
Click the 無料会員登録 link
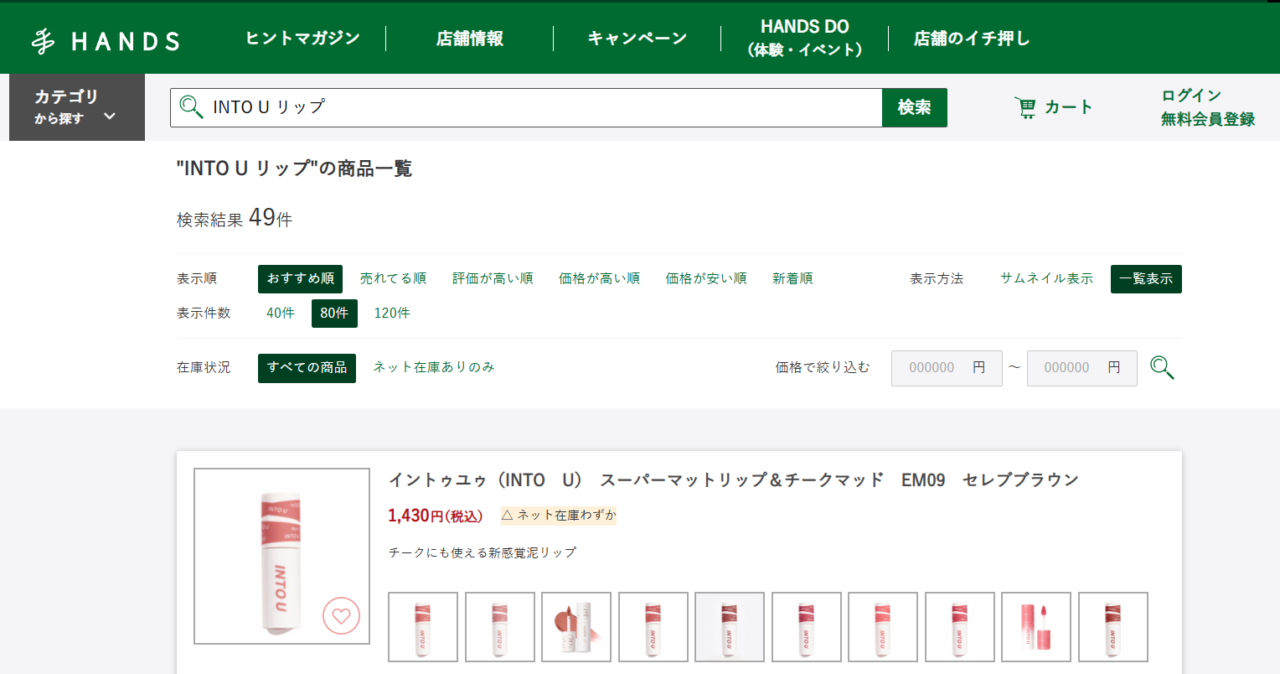click(x=1208, y=119)
